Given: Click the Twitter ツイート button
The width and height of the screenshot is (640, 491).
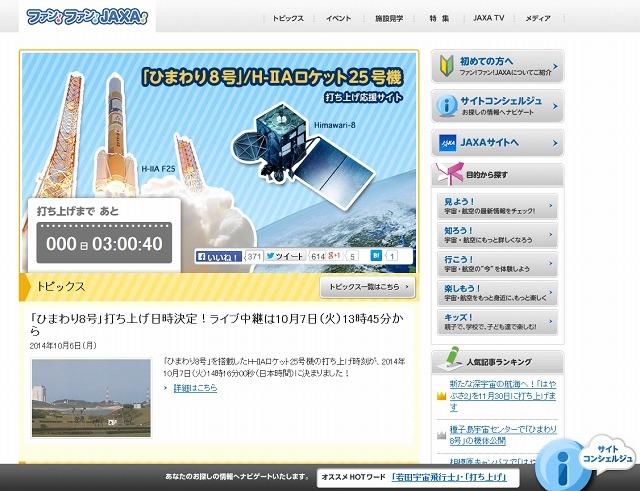Looking at the screenshot, I should tap(285, 256).
